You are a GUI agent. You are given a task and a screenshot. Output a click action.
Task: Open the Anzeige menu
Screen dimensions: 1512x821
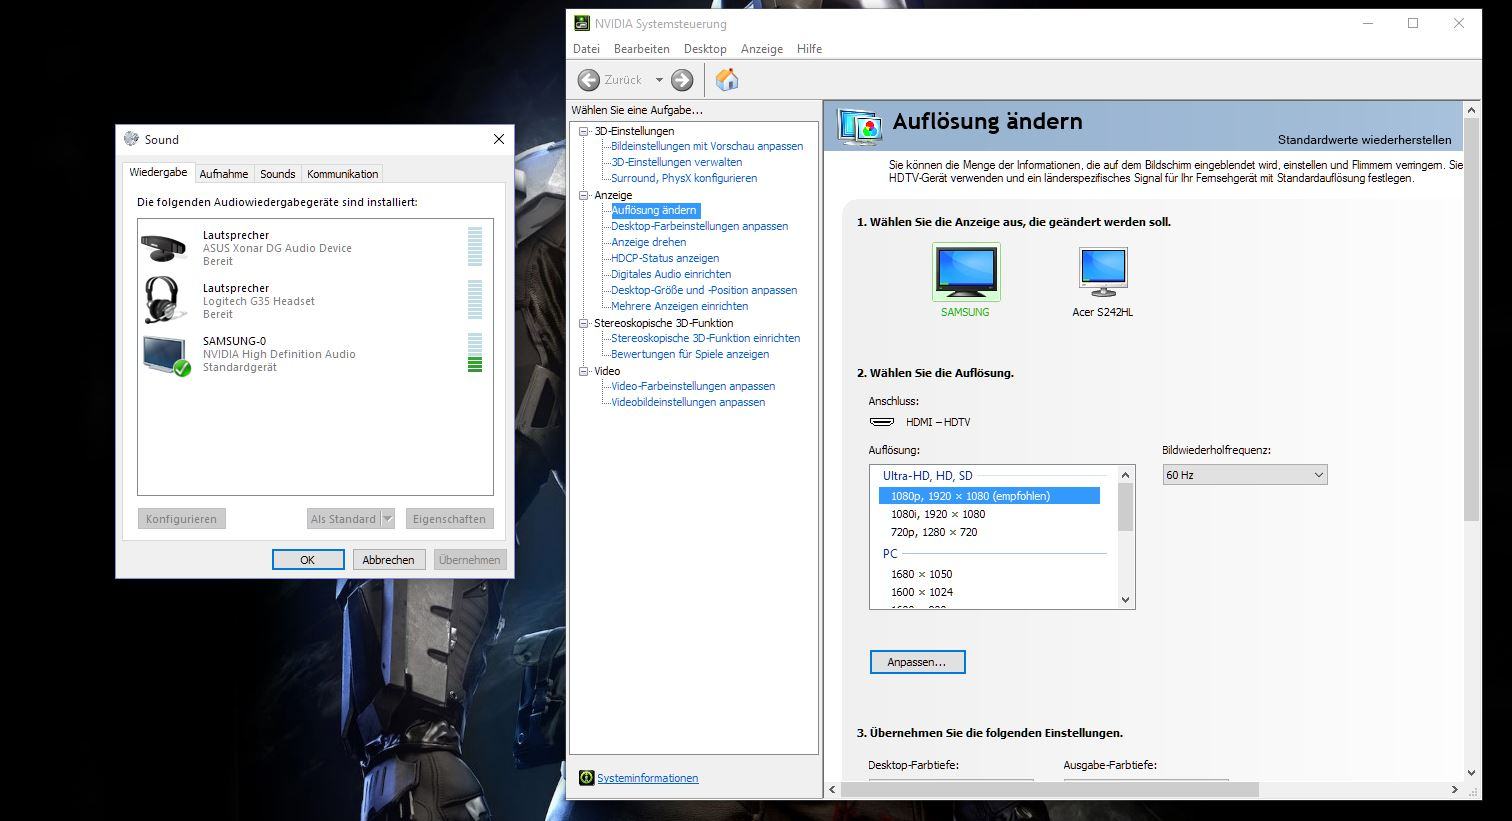[x=762, y=49]
